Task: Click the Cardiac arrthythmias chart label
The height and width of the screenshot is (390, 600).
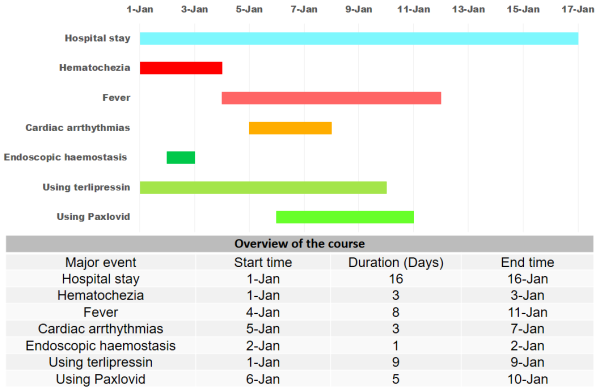Action: 78,128
